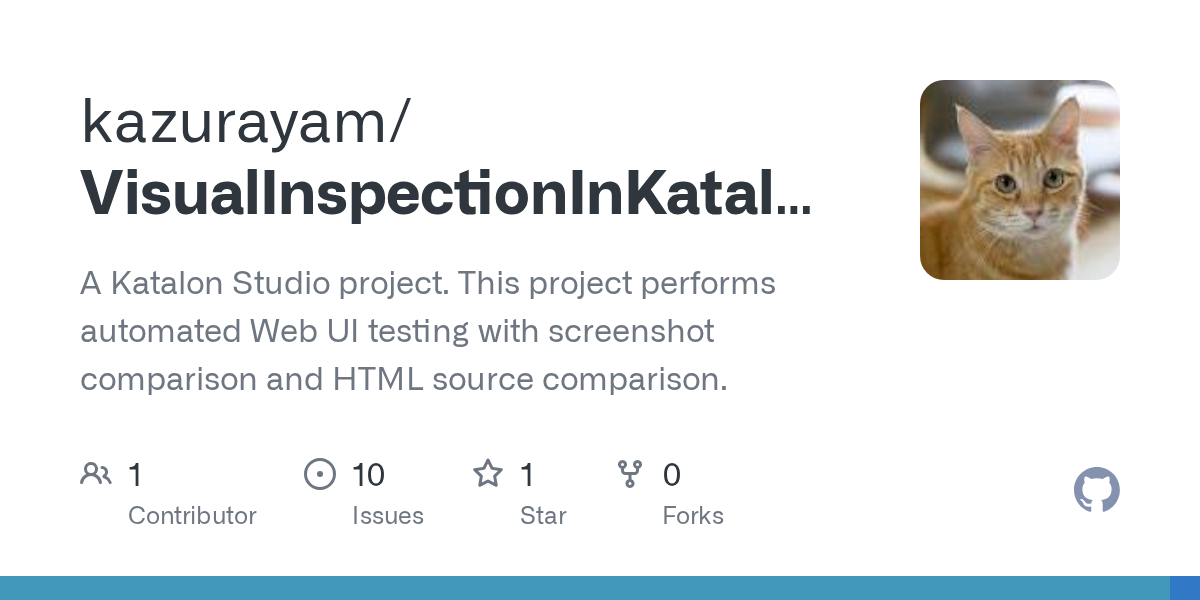Image resolution: width=1200 pixels, height=600 pixels.
Task: Select the Contributor label
Action: (192, 516)
